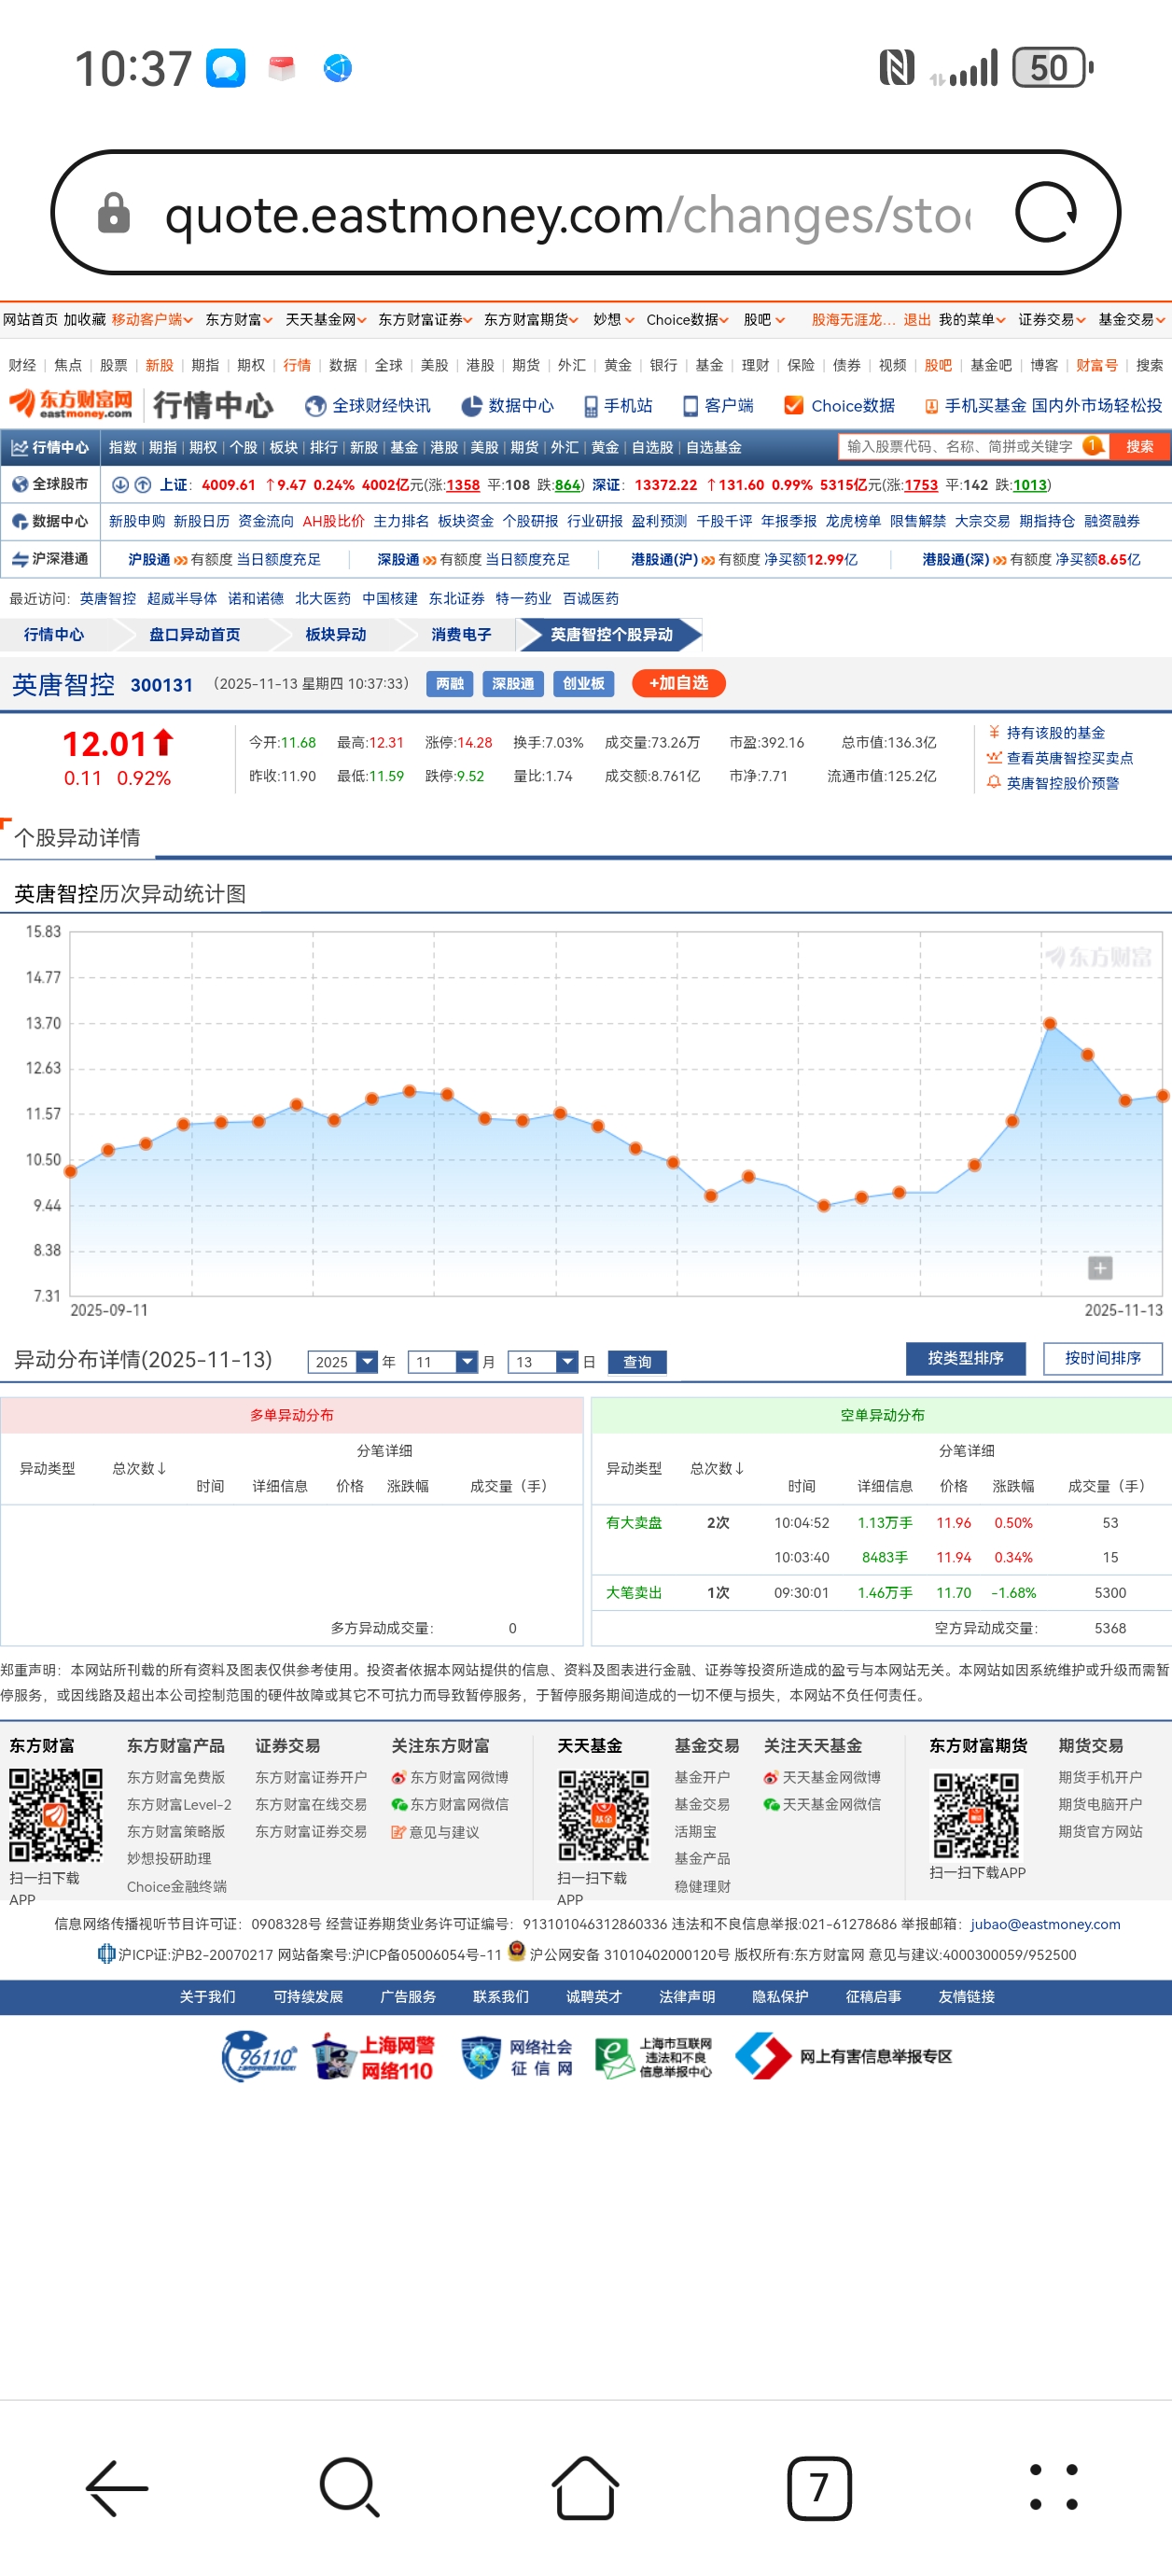
Task: Click the 96110 police badge logo
Action: (x=260, y=2056)
